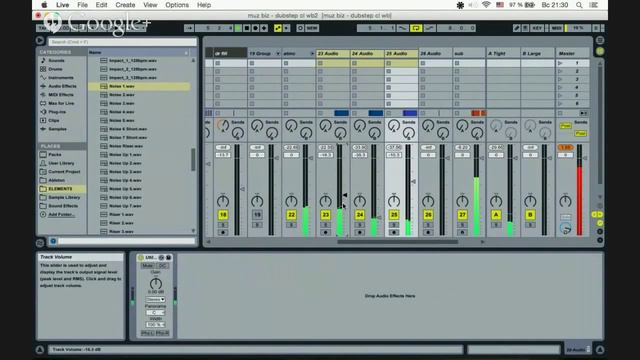Unfold the 19 Group track

[278, 53]
